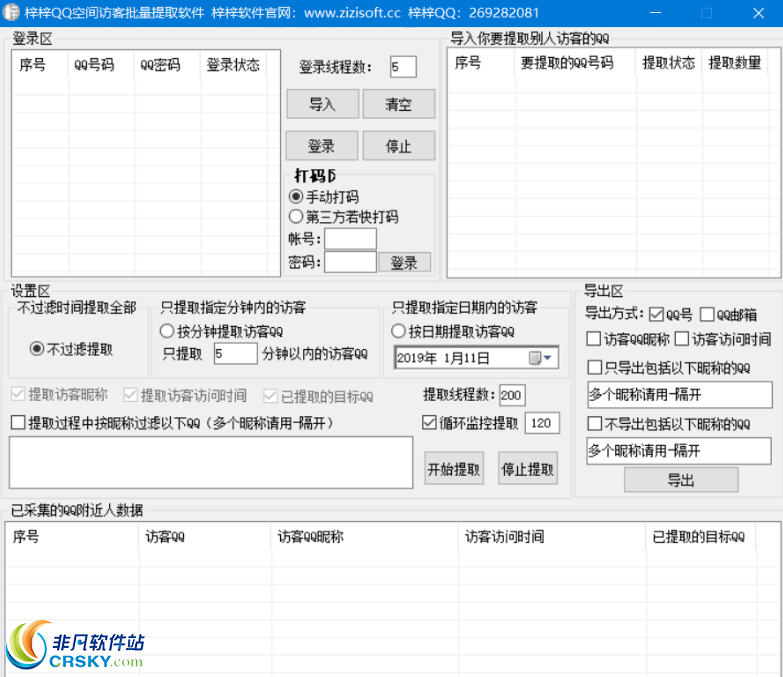Toggle 循环监控提取 checkbox
Screen dimensions: 783x677
pyautogui.click(x=429, y=423)
